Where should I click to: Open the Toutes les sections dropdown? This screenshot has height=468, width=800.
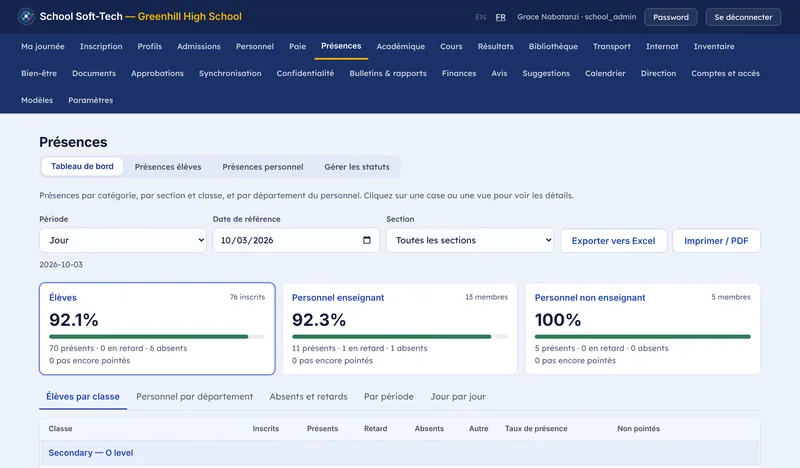pyautogui.click(x=470, y=240)
